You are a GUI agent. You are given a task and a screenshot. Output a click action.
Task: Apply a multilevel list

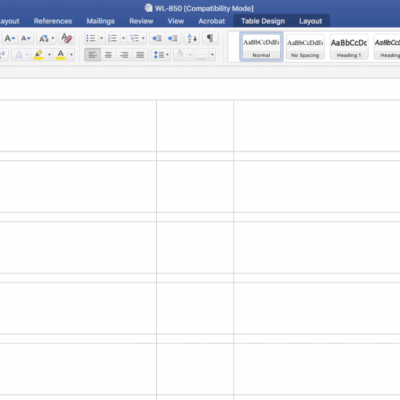(135, 38)
